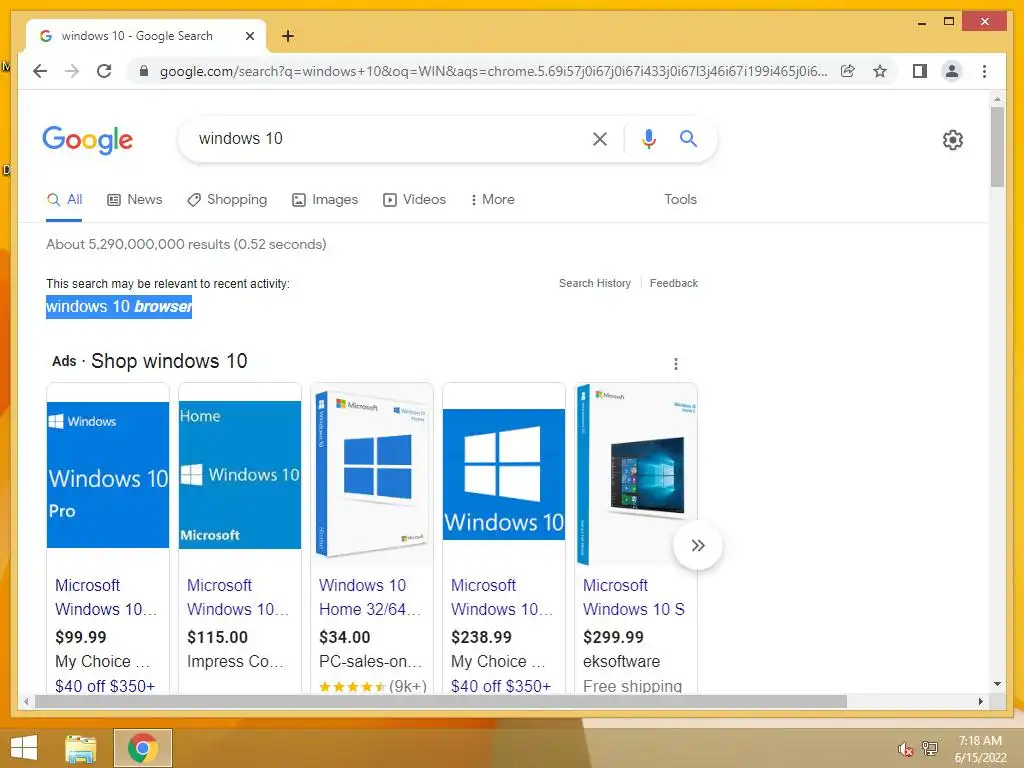
Task: Select the URL in the address bar
Action: tap(493, 71)
